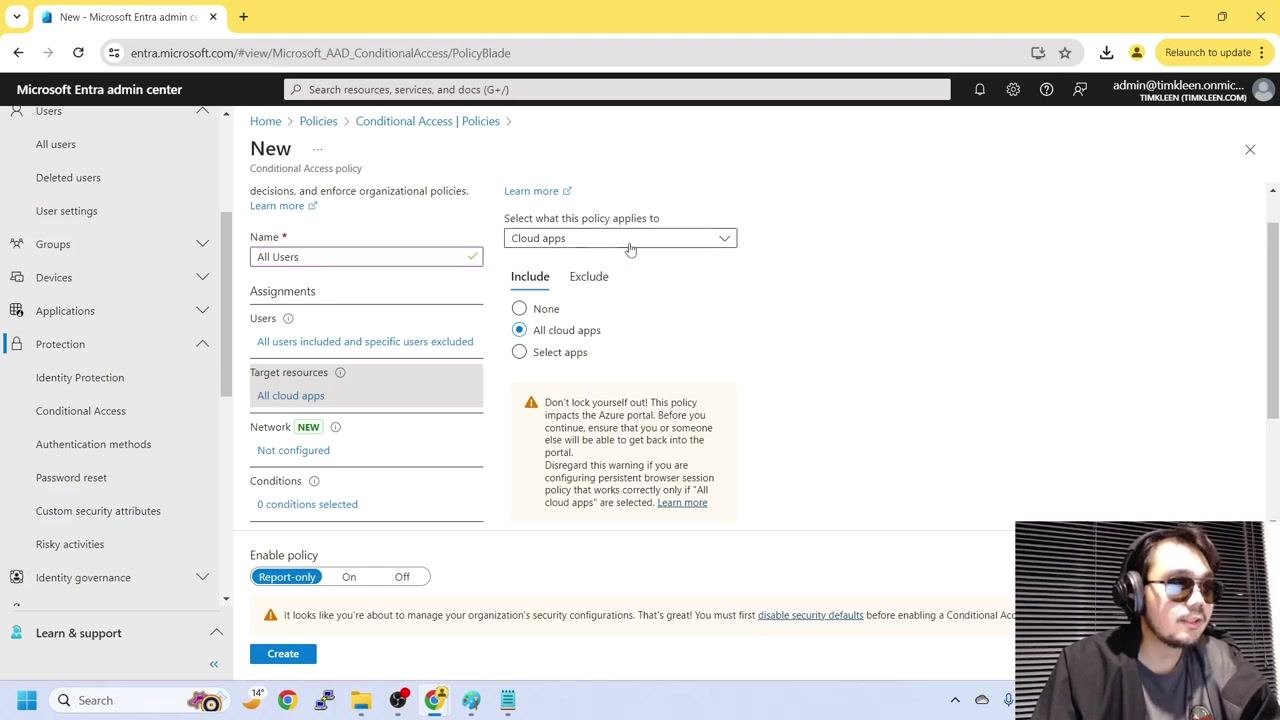Set Enable policy to Report-only
Image resolution: width=1280 pixels, height=720 pixels.
tap(287, 577)
